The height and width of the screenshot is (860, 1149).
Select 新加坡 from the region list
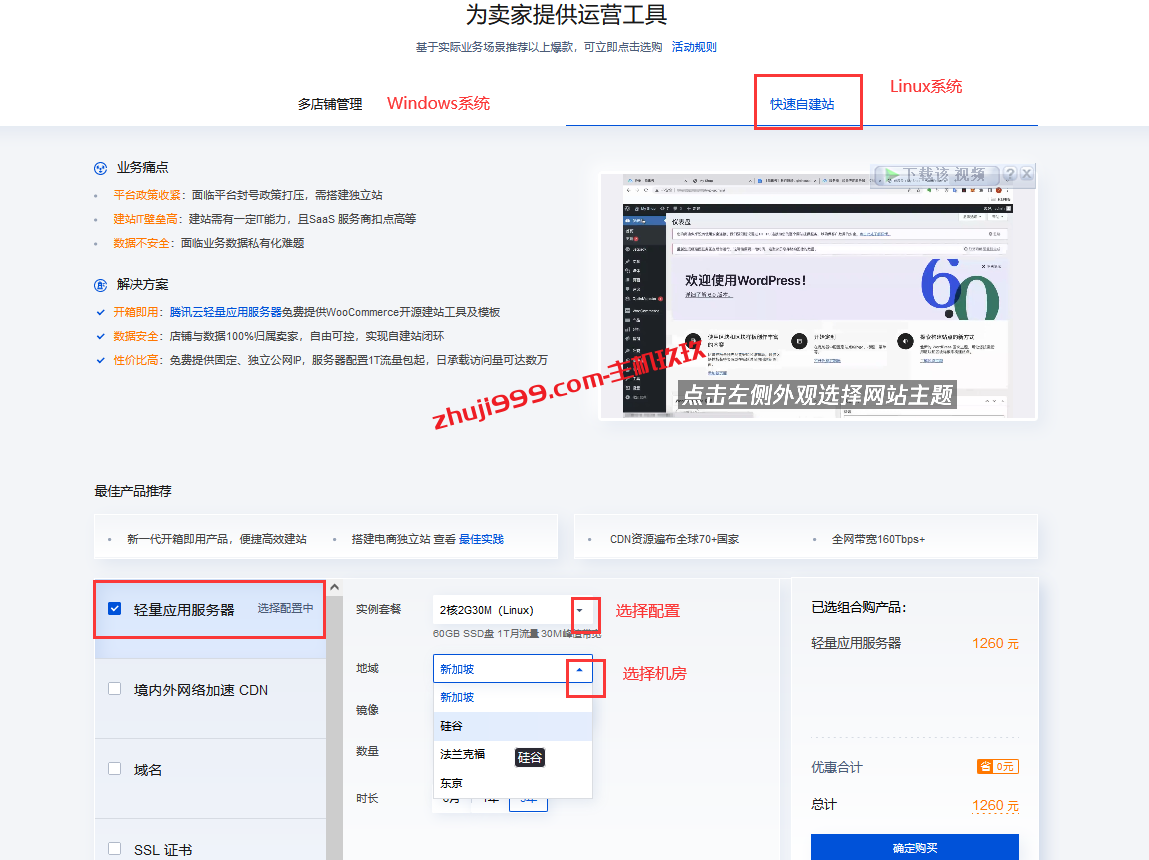pyautogui.click(x=512, y=697)
